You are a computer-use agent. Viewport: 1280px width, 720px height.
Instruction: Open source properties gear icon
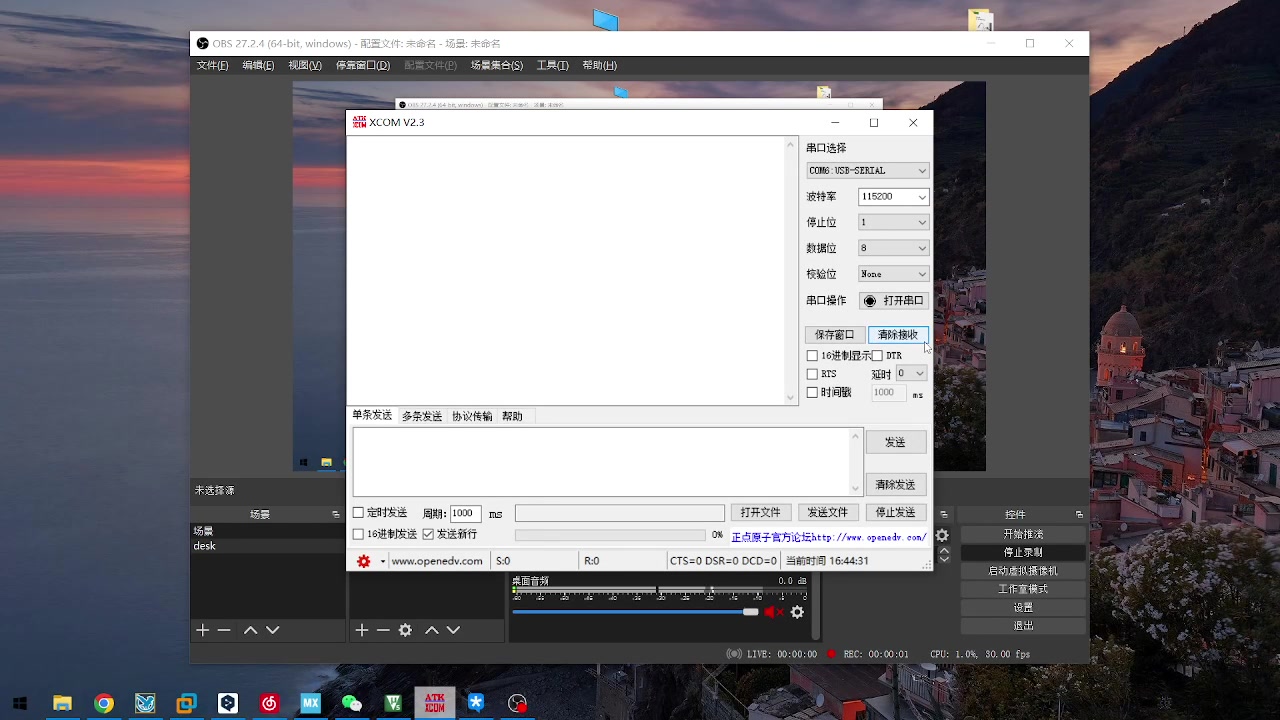click(x=405, y=630)
